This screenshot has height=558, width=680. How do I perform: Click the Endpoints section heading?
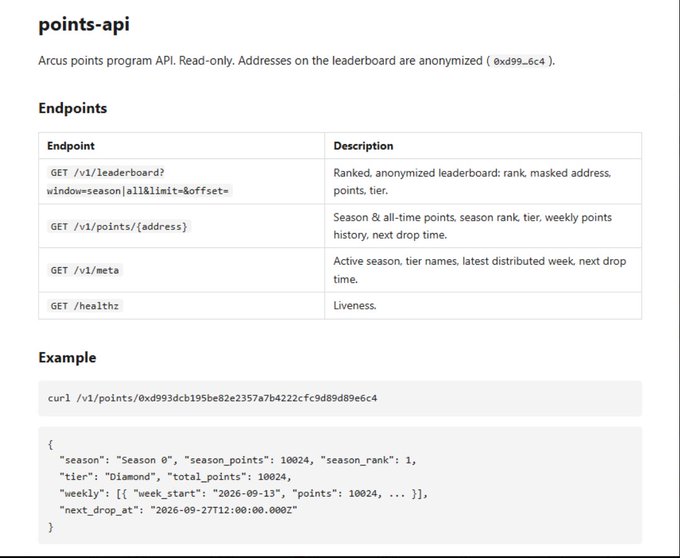tap(72, 108)
